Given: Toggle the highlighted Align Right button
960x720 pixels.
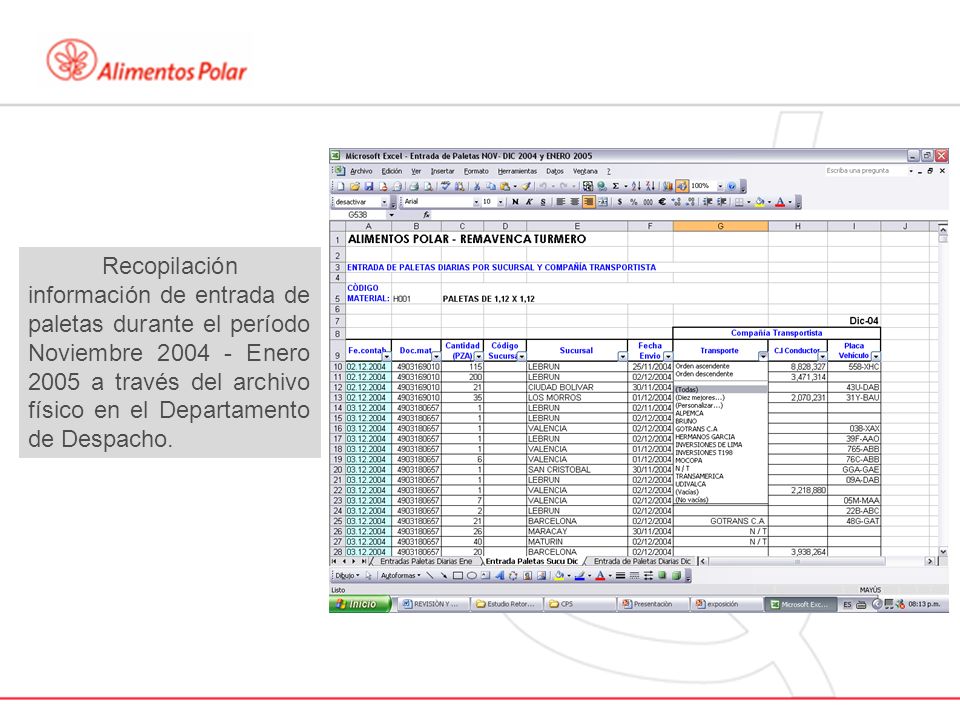Looking at the screenshot, I should coord(588,201).
